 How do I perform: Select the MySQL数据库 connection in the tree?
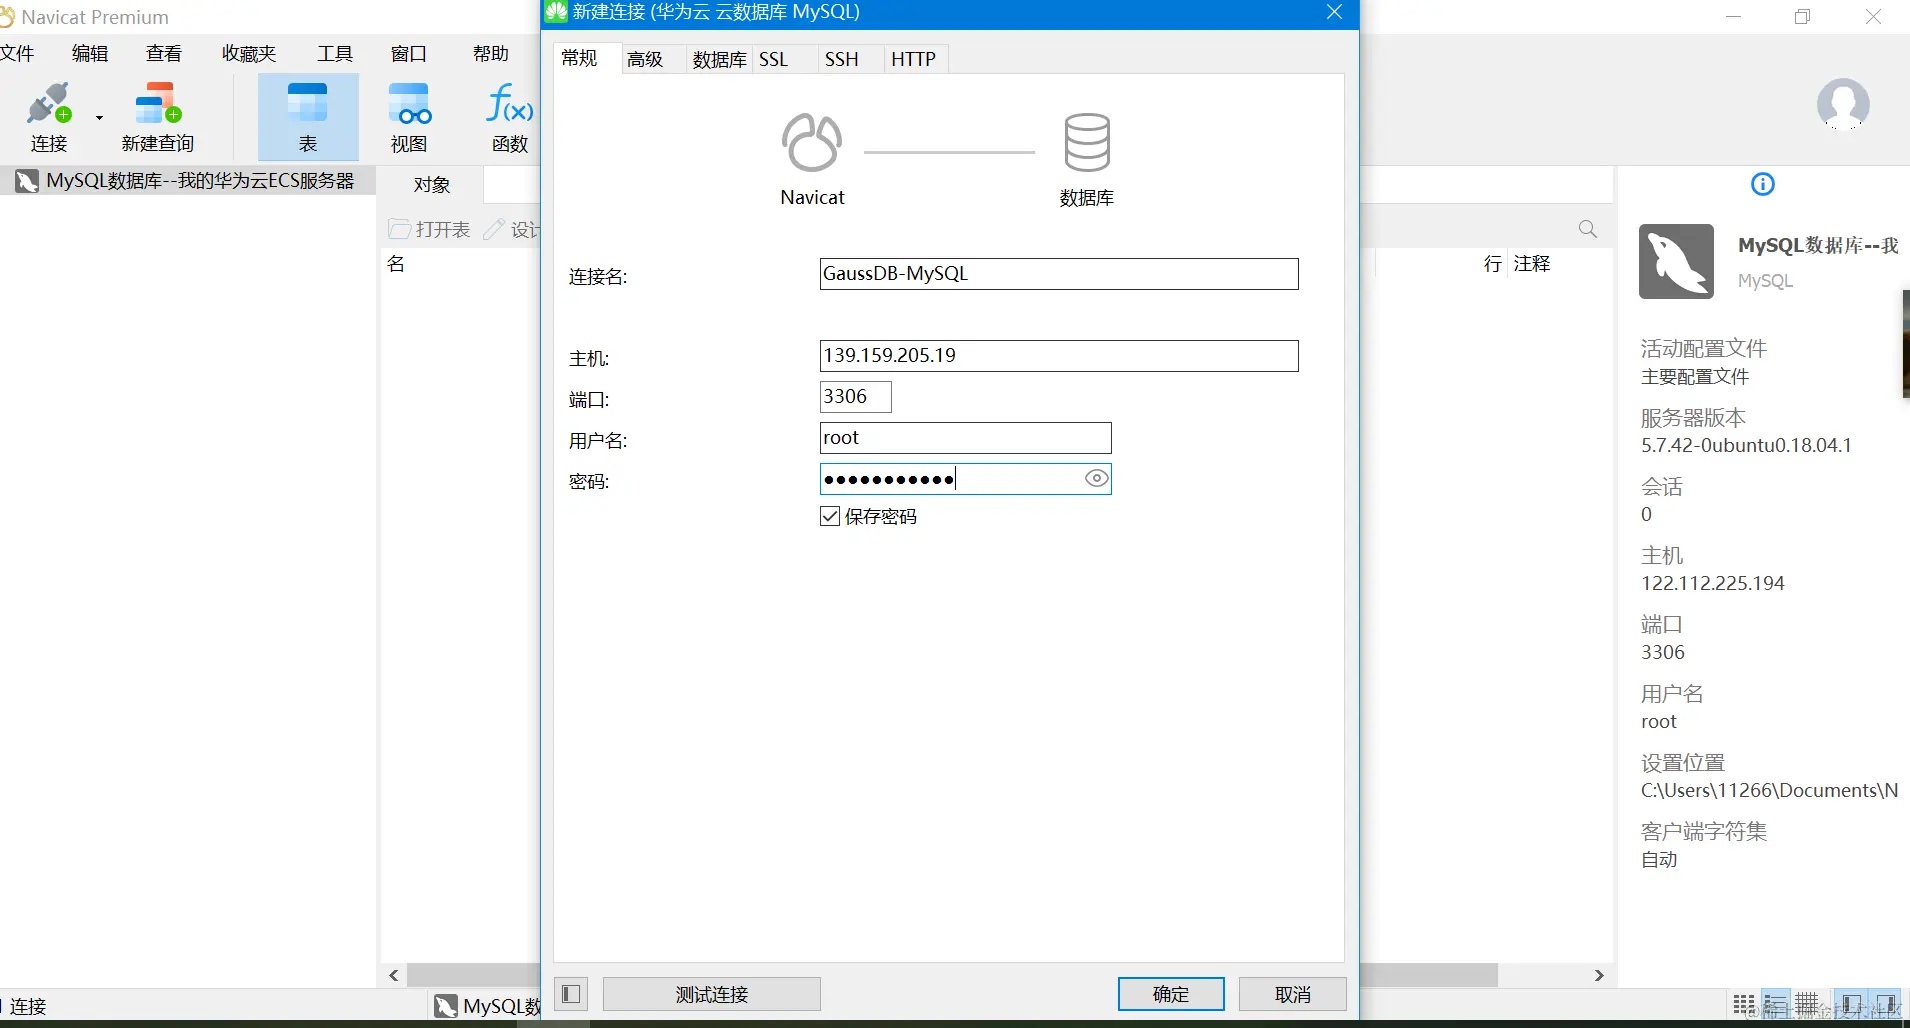pos(188,181)
